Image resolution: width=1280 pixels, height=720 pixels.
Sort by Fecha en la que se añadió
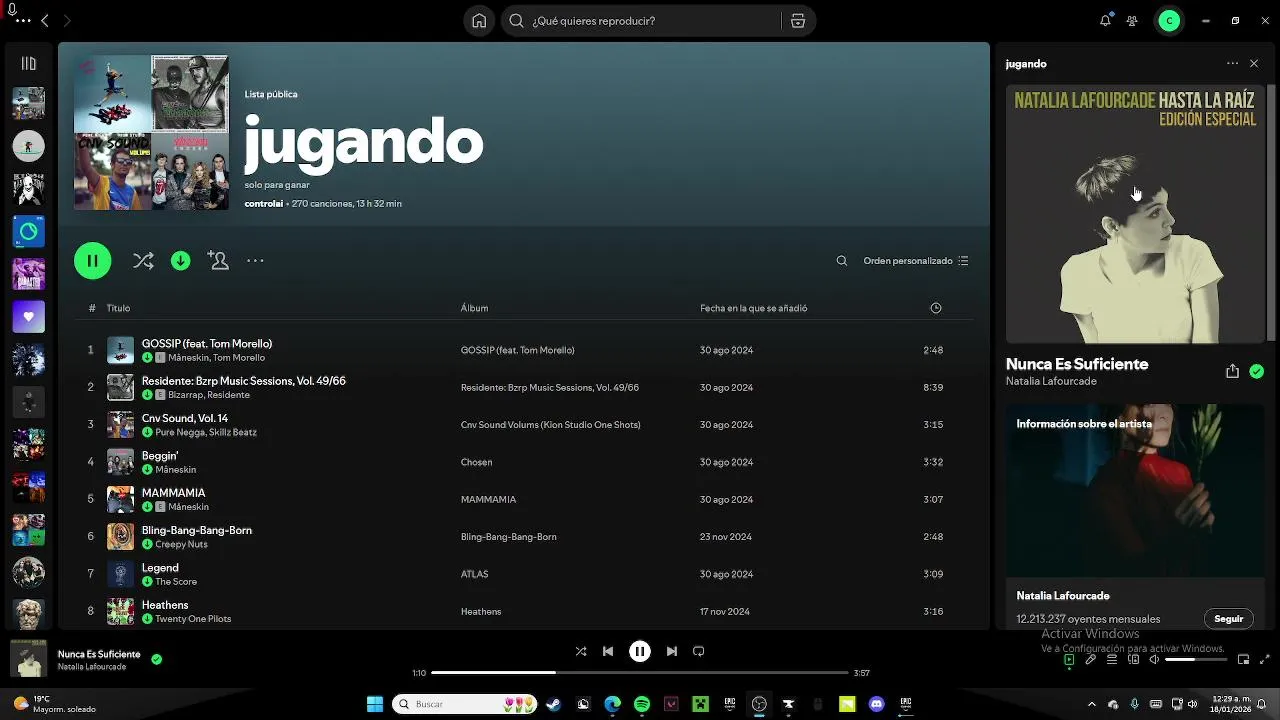(x=754, y=308)
